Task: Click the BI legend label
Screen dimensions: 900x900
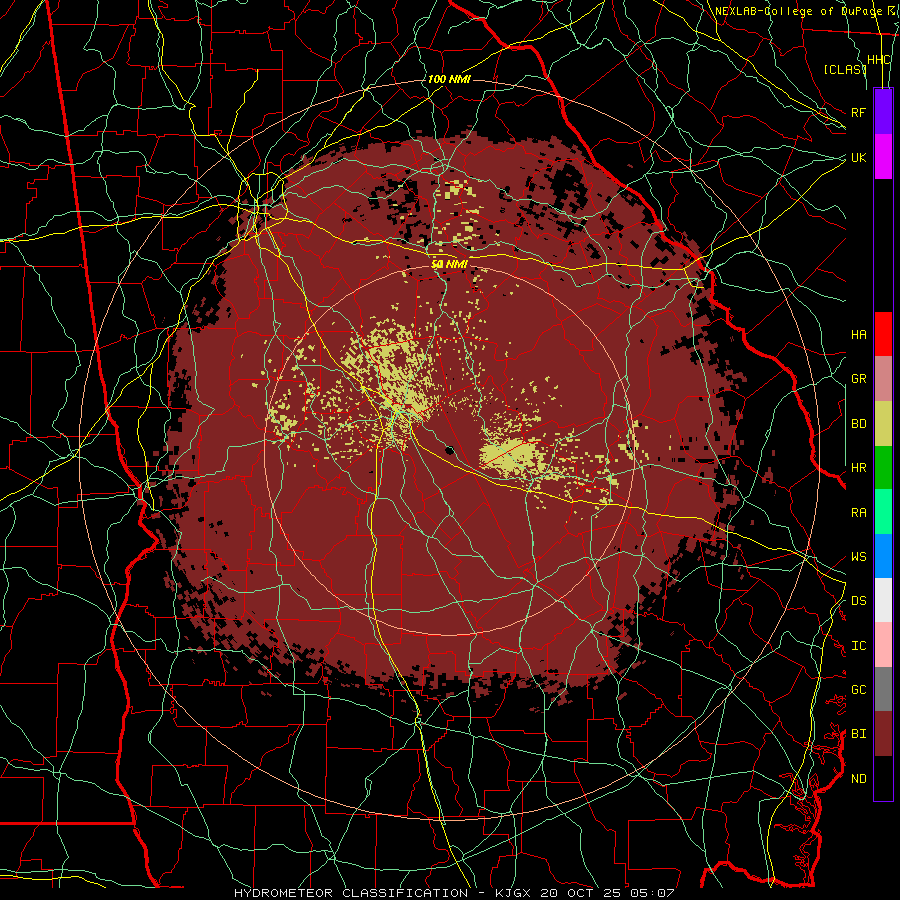Action: click(x=859, y=734)
